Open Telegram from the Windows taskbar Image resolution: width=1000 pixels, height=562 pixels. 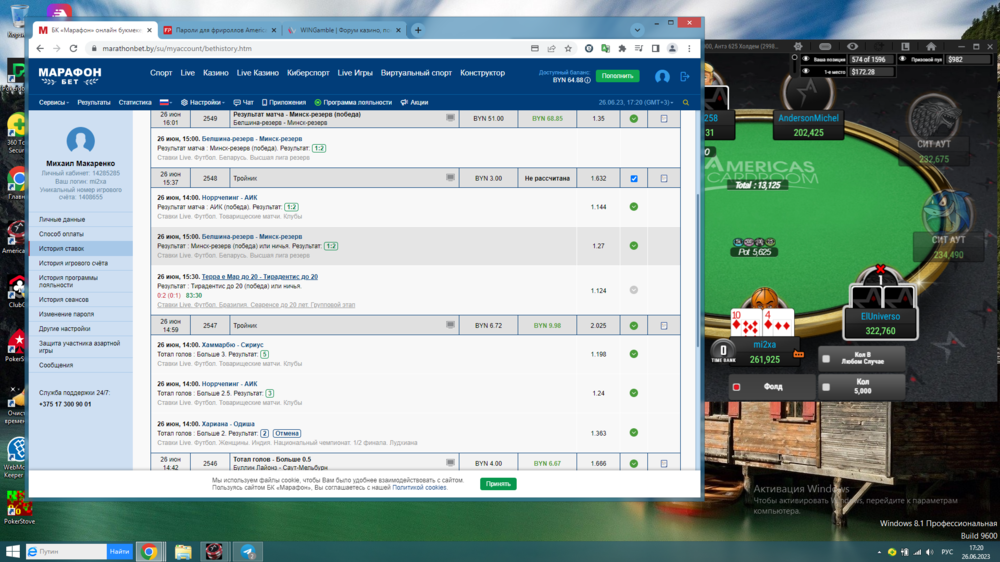point(248,551)
